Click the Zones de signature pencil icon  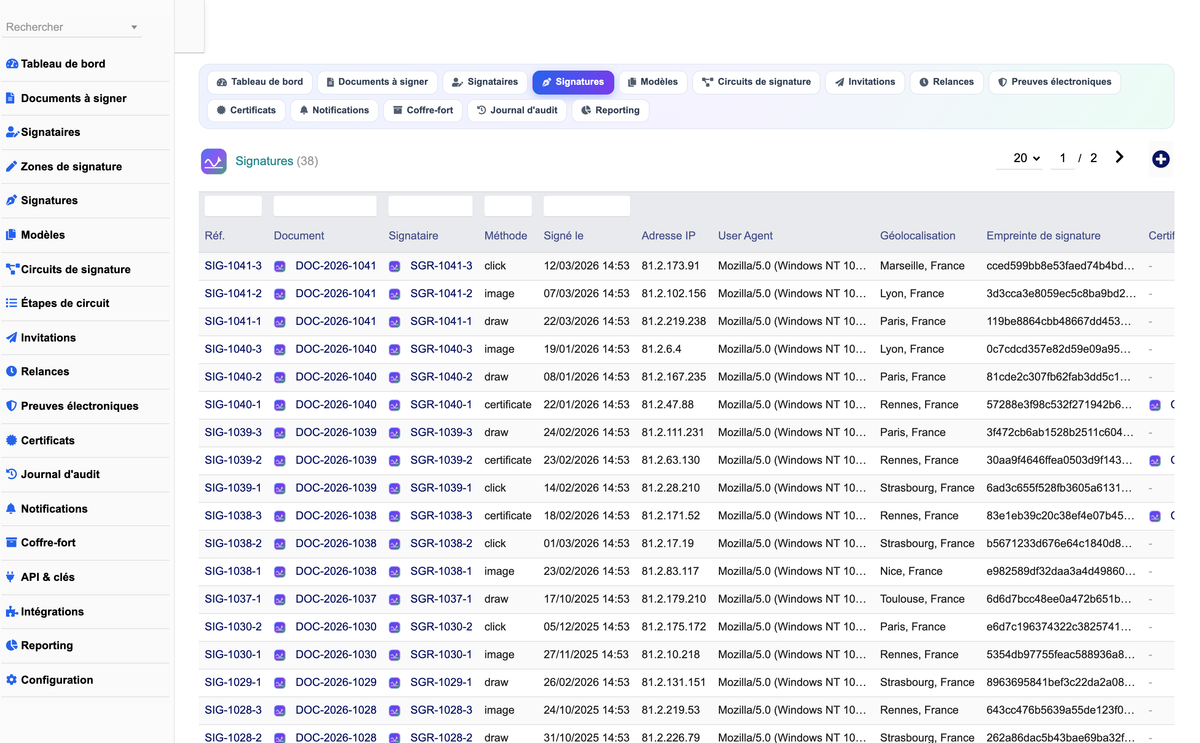12,166
